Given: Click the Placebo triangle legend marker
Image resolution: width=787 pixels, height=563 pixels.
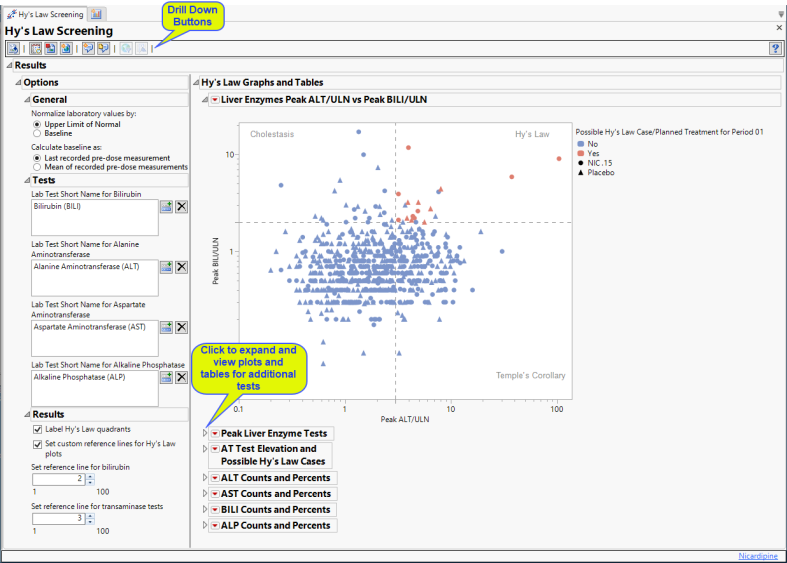Looking at the screenshot, I should click(581, 173).
